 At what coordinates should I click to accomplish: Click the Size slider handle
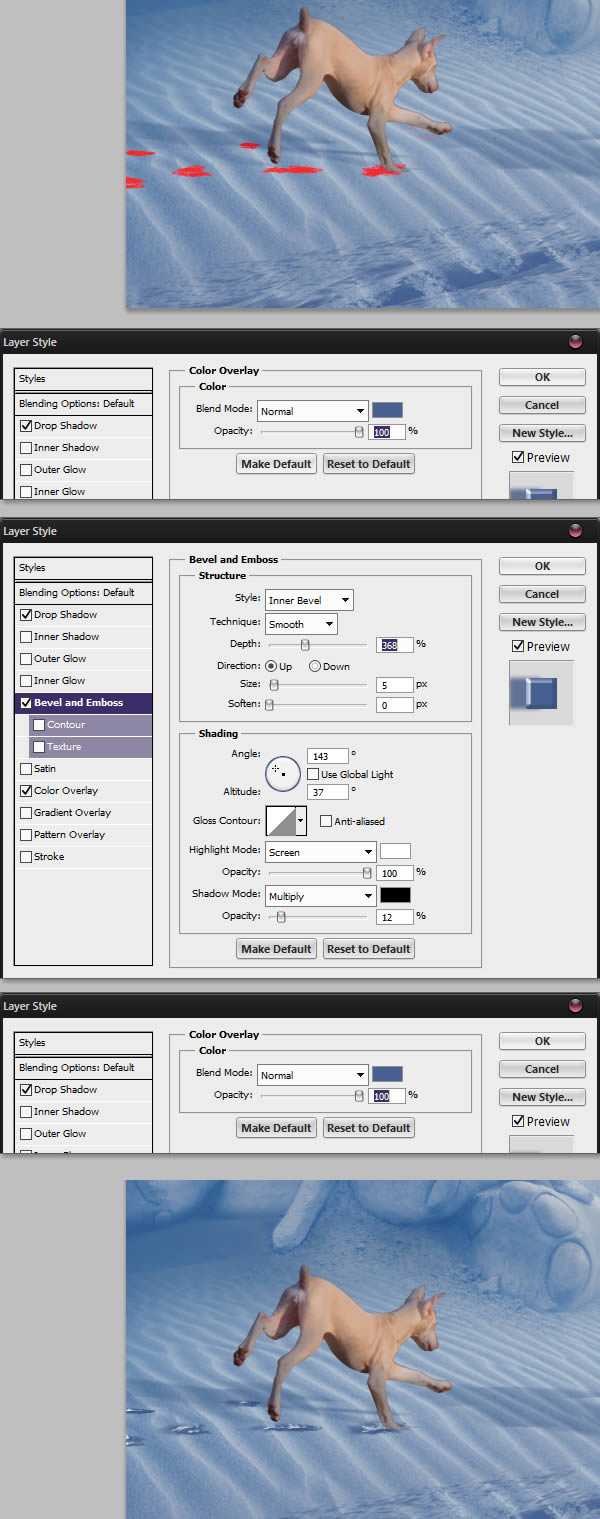(x=273, y=685)
